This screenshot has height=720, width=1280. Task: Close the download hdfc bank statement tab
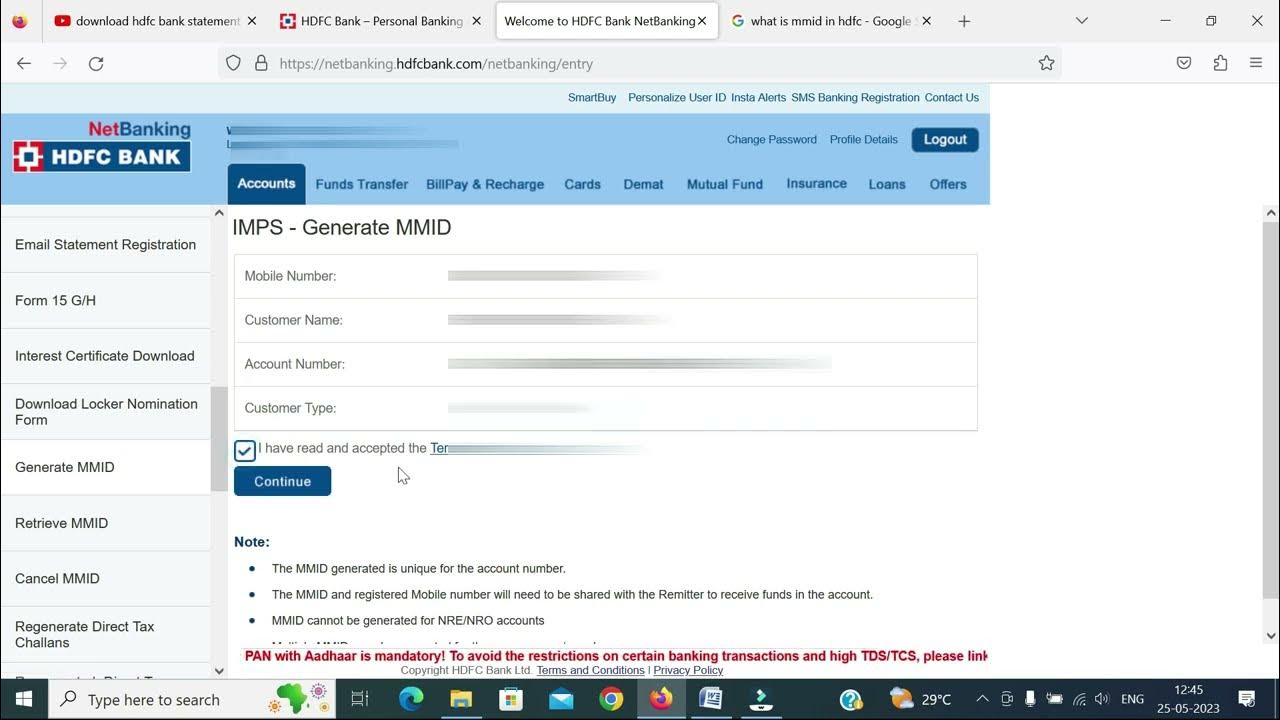[x=251, y=21]
